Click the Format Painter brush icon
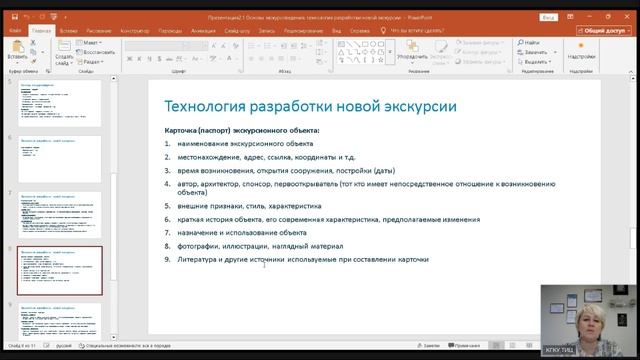Image resolution: width=640 pixels, height=360 pixels. [33, 61]
